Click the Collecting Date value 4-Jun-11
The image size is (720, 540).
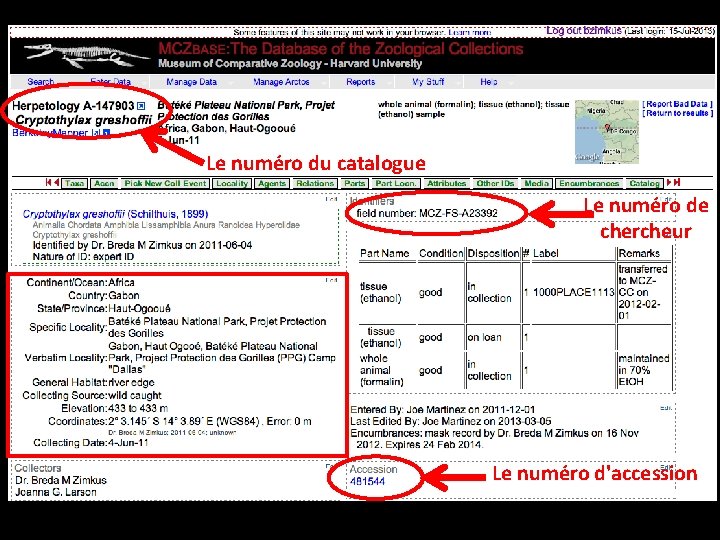click(128, 443)
